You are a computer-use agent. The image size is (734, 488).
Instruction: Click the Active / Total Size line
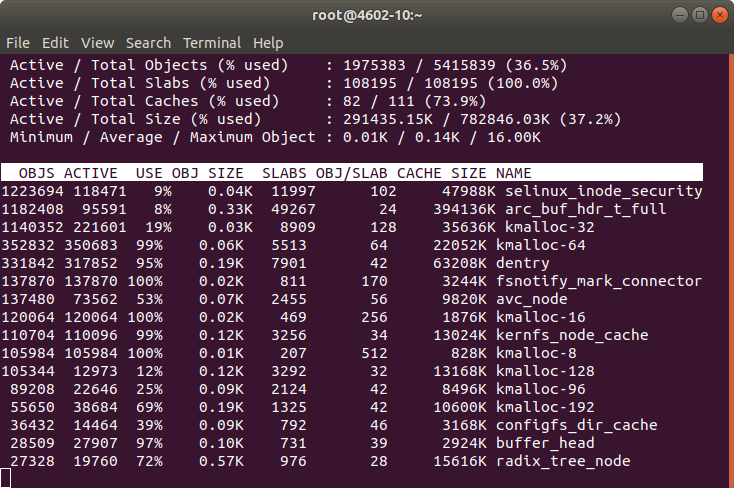316,119
